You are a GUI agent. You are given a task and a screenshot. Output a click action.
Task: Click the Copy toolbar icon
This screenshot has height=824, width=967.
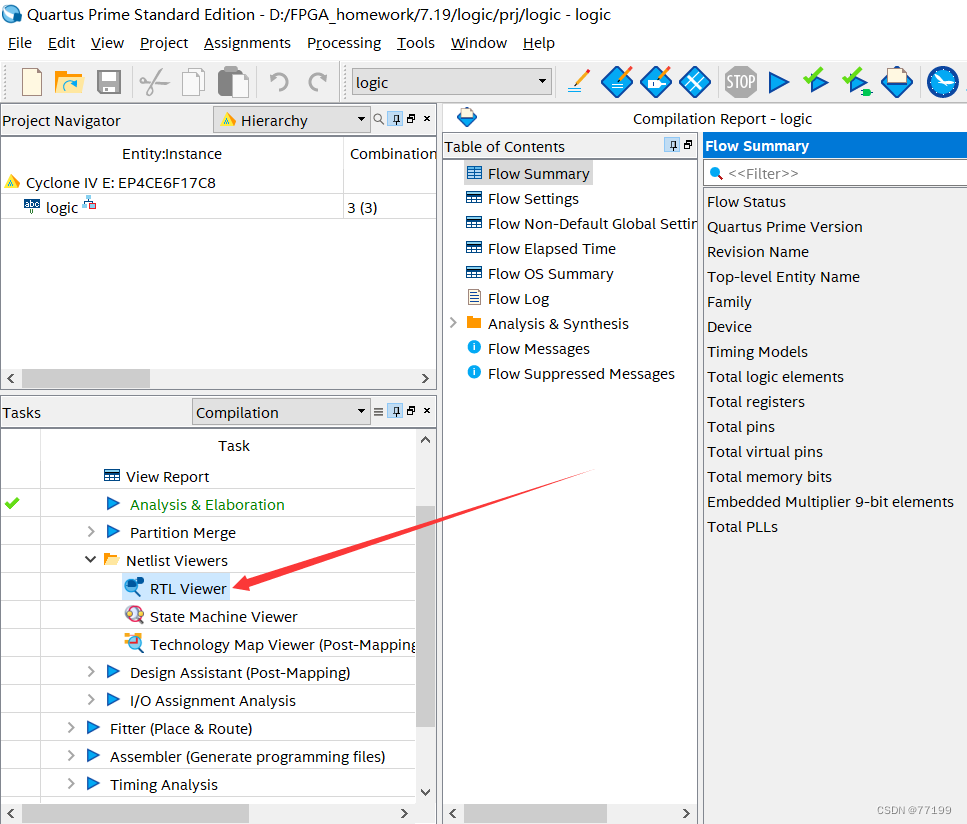click(x=194, y=82)
